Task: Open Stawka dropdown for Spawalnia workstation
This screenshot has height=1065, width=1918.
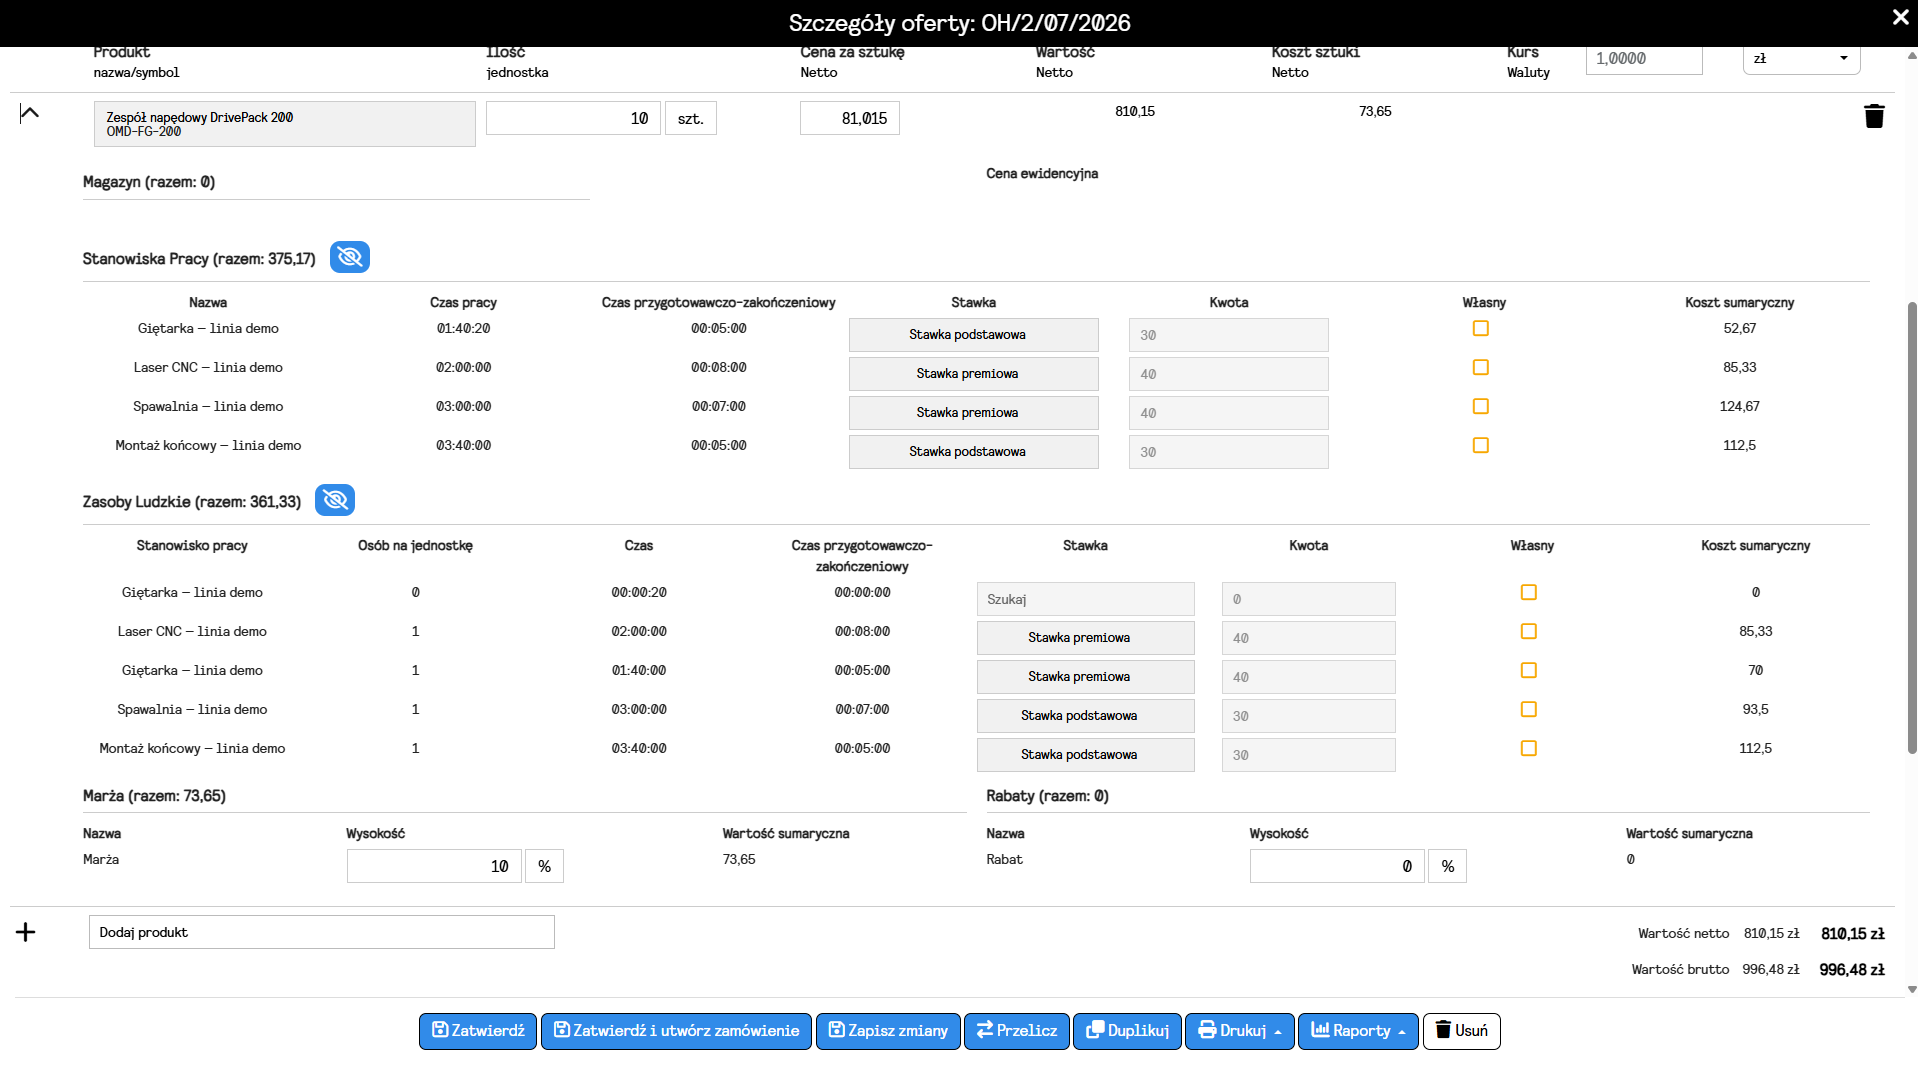Action: [x=973, y=413]
